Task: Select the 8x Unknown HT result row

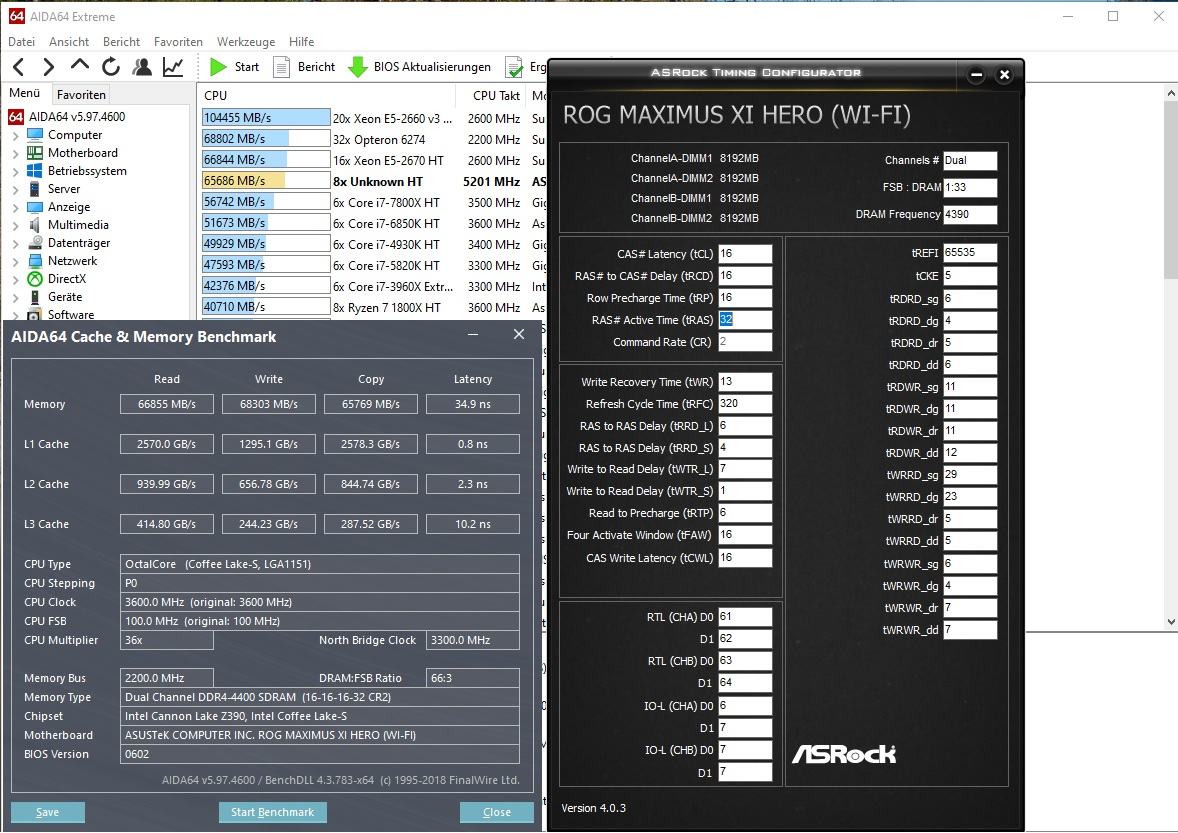Action: 373,181
